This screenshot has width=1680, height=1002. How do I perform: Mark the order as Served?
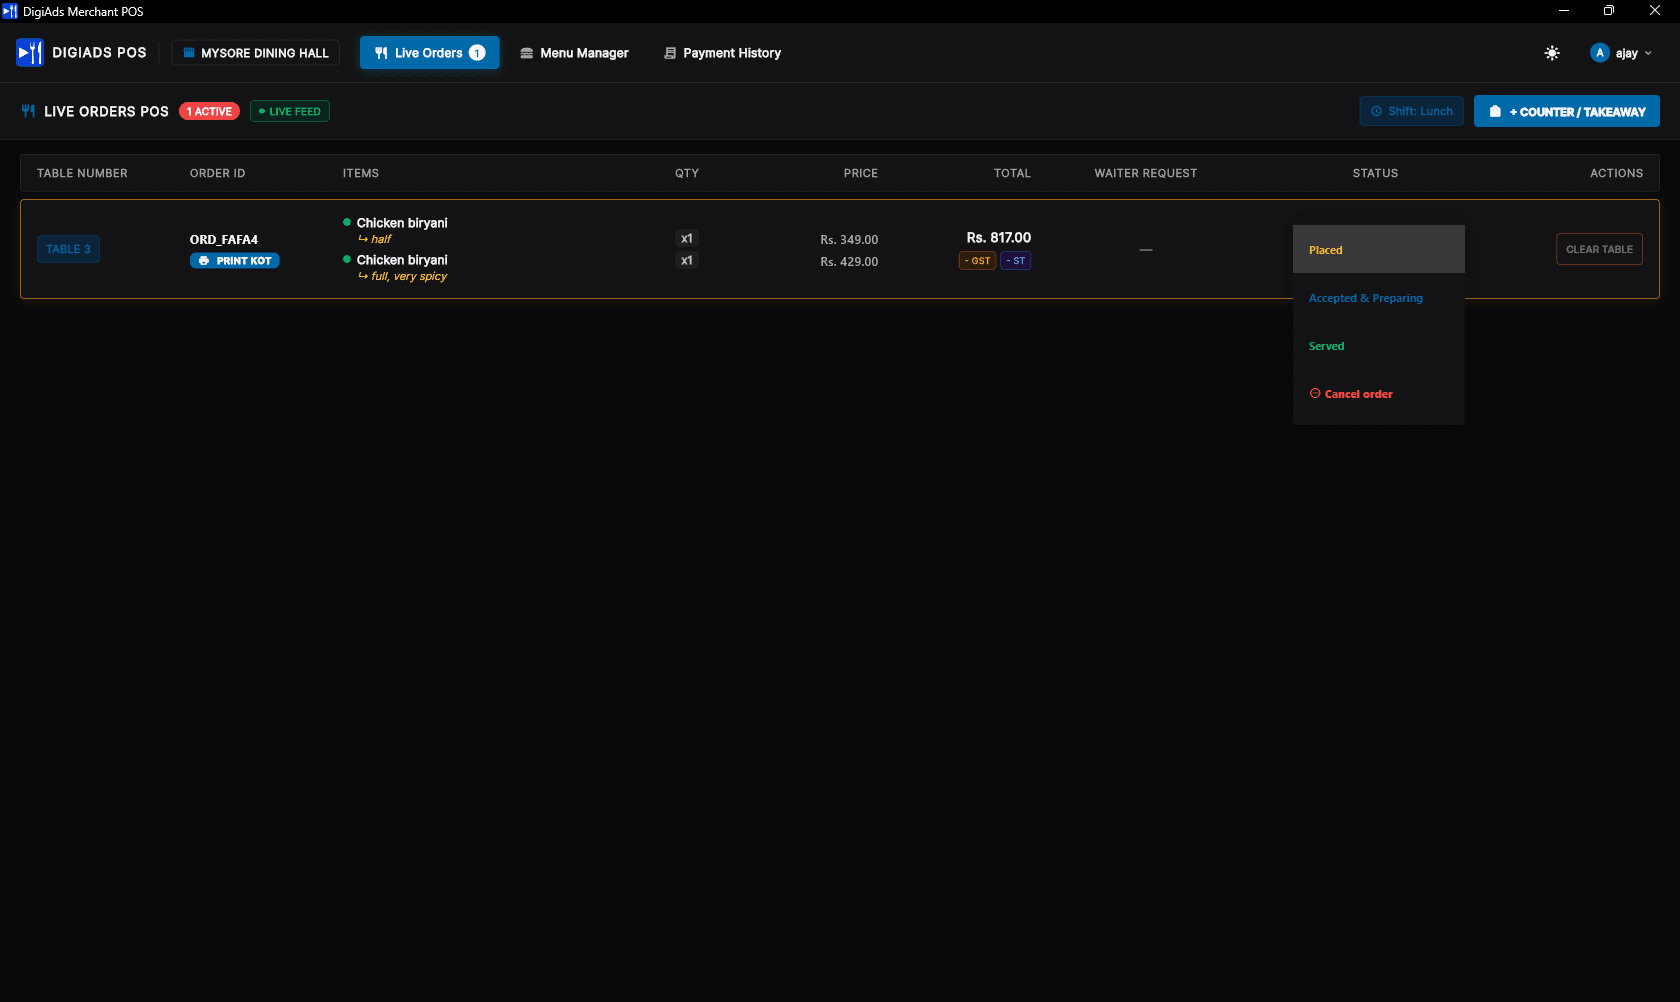(1379, 346)
